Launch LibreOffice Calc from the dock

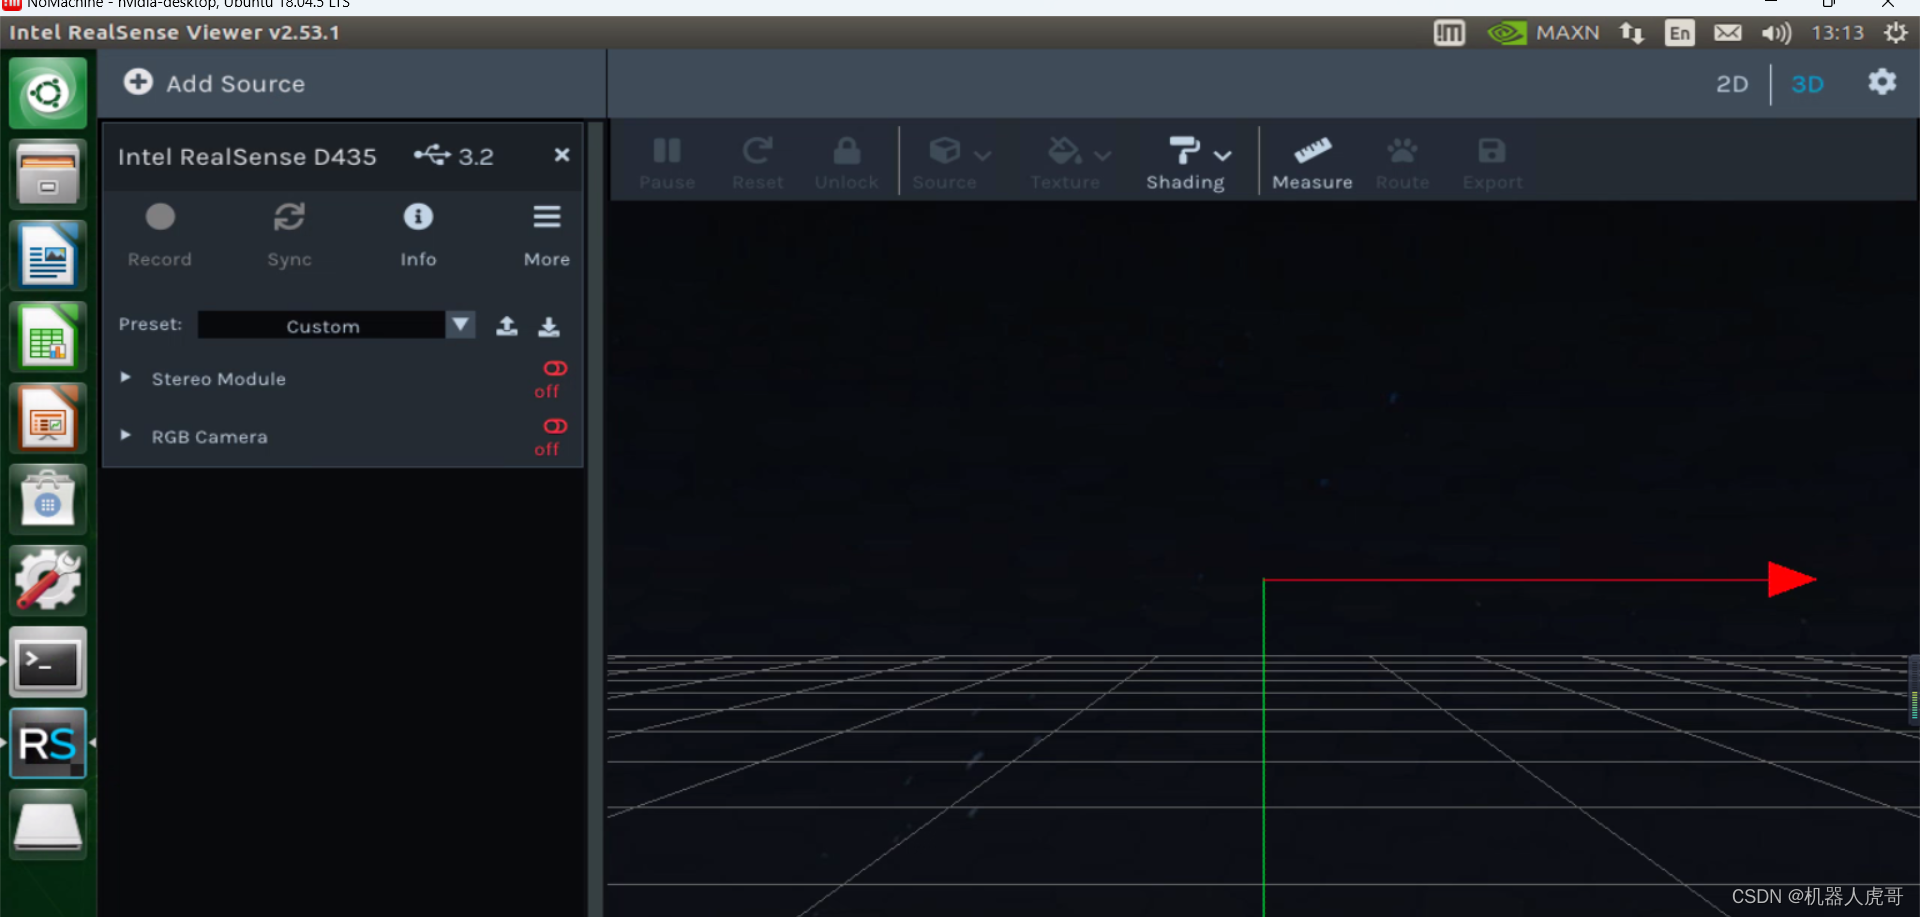click(x=48, y=337)
